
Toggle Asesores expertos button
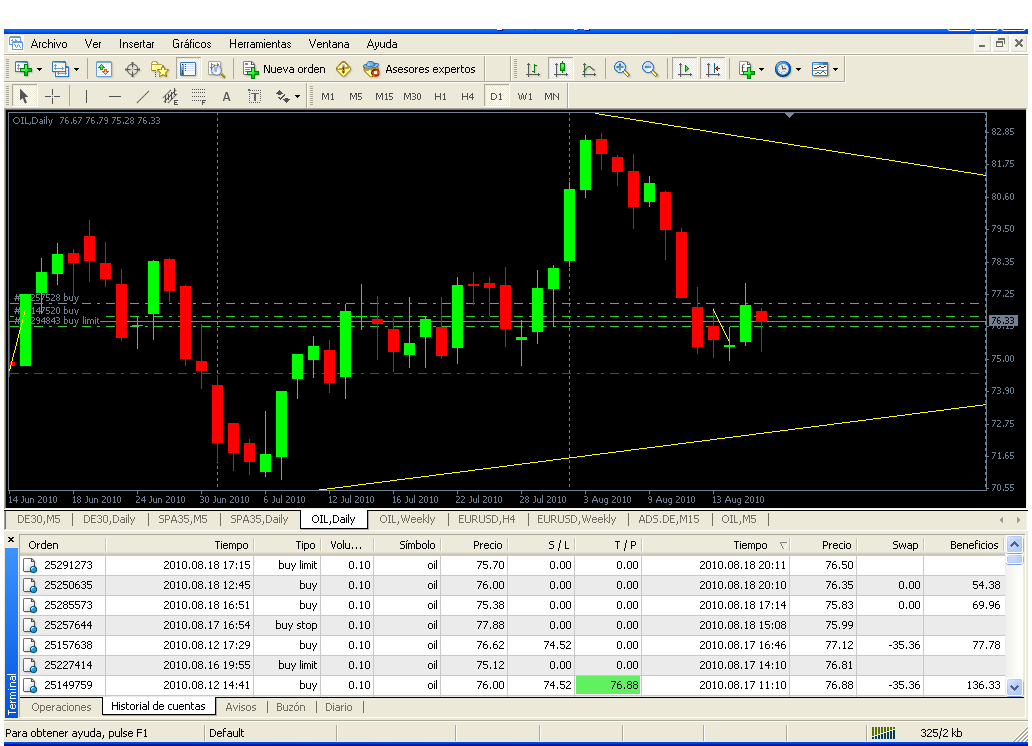419,69
